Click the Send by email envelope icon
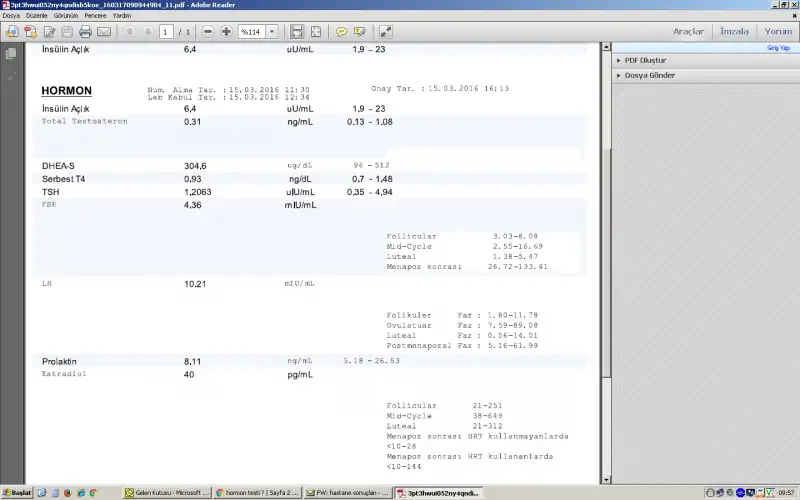Screen dimensions: 800x500 (x=104, y=32)
